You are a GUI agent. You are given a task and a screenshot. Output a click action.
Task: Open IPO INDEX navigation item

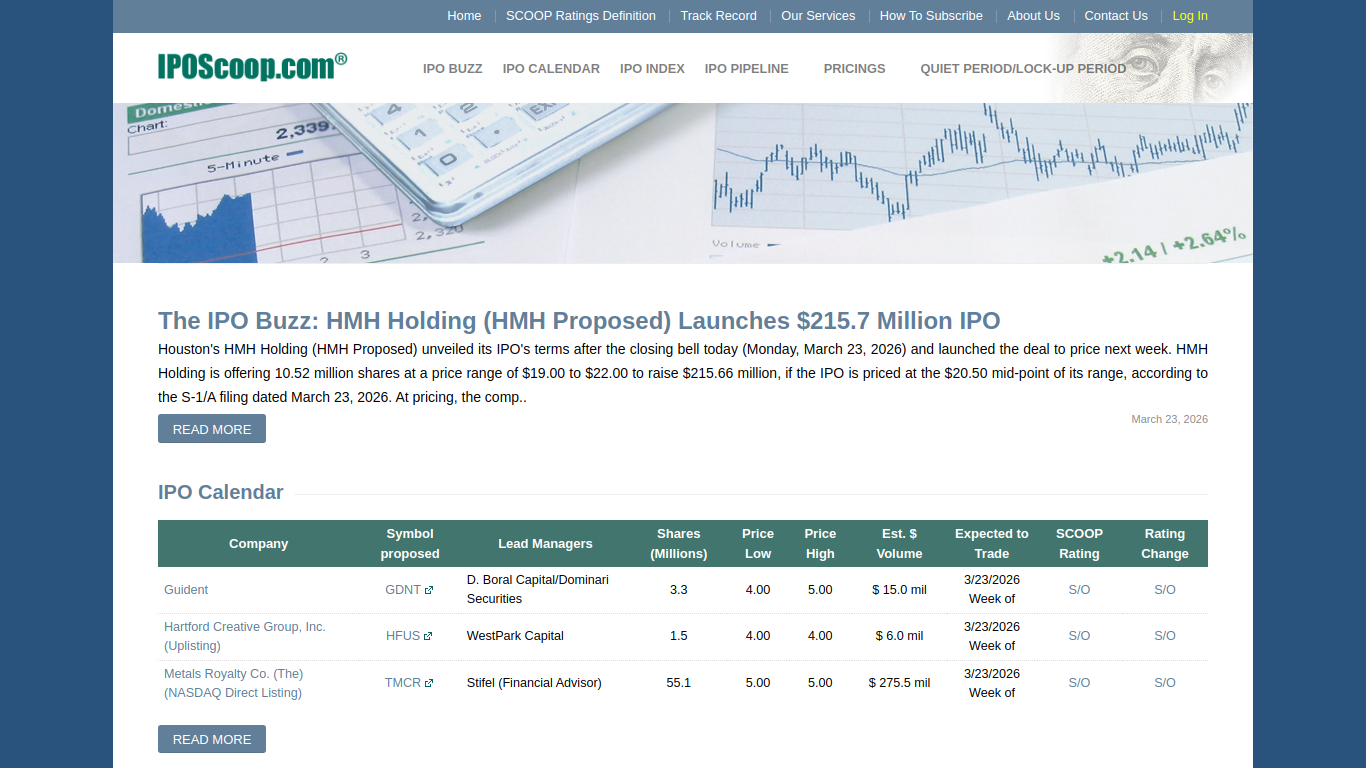(652, 69)
